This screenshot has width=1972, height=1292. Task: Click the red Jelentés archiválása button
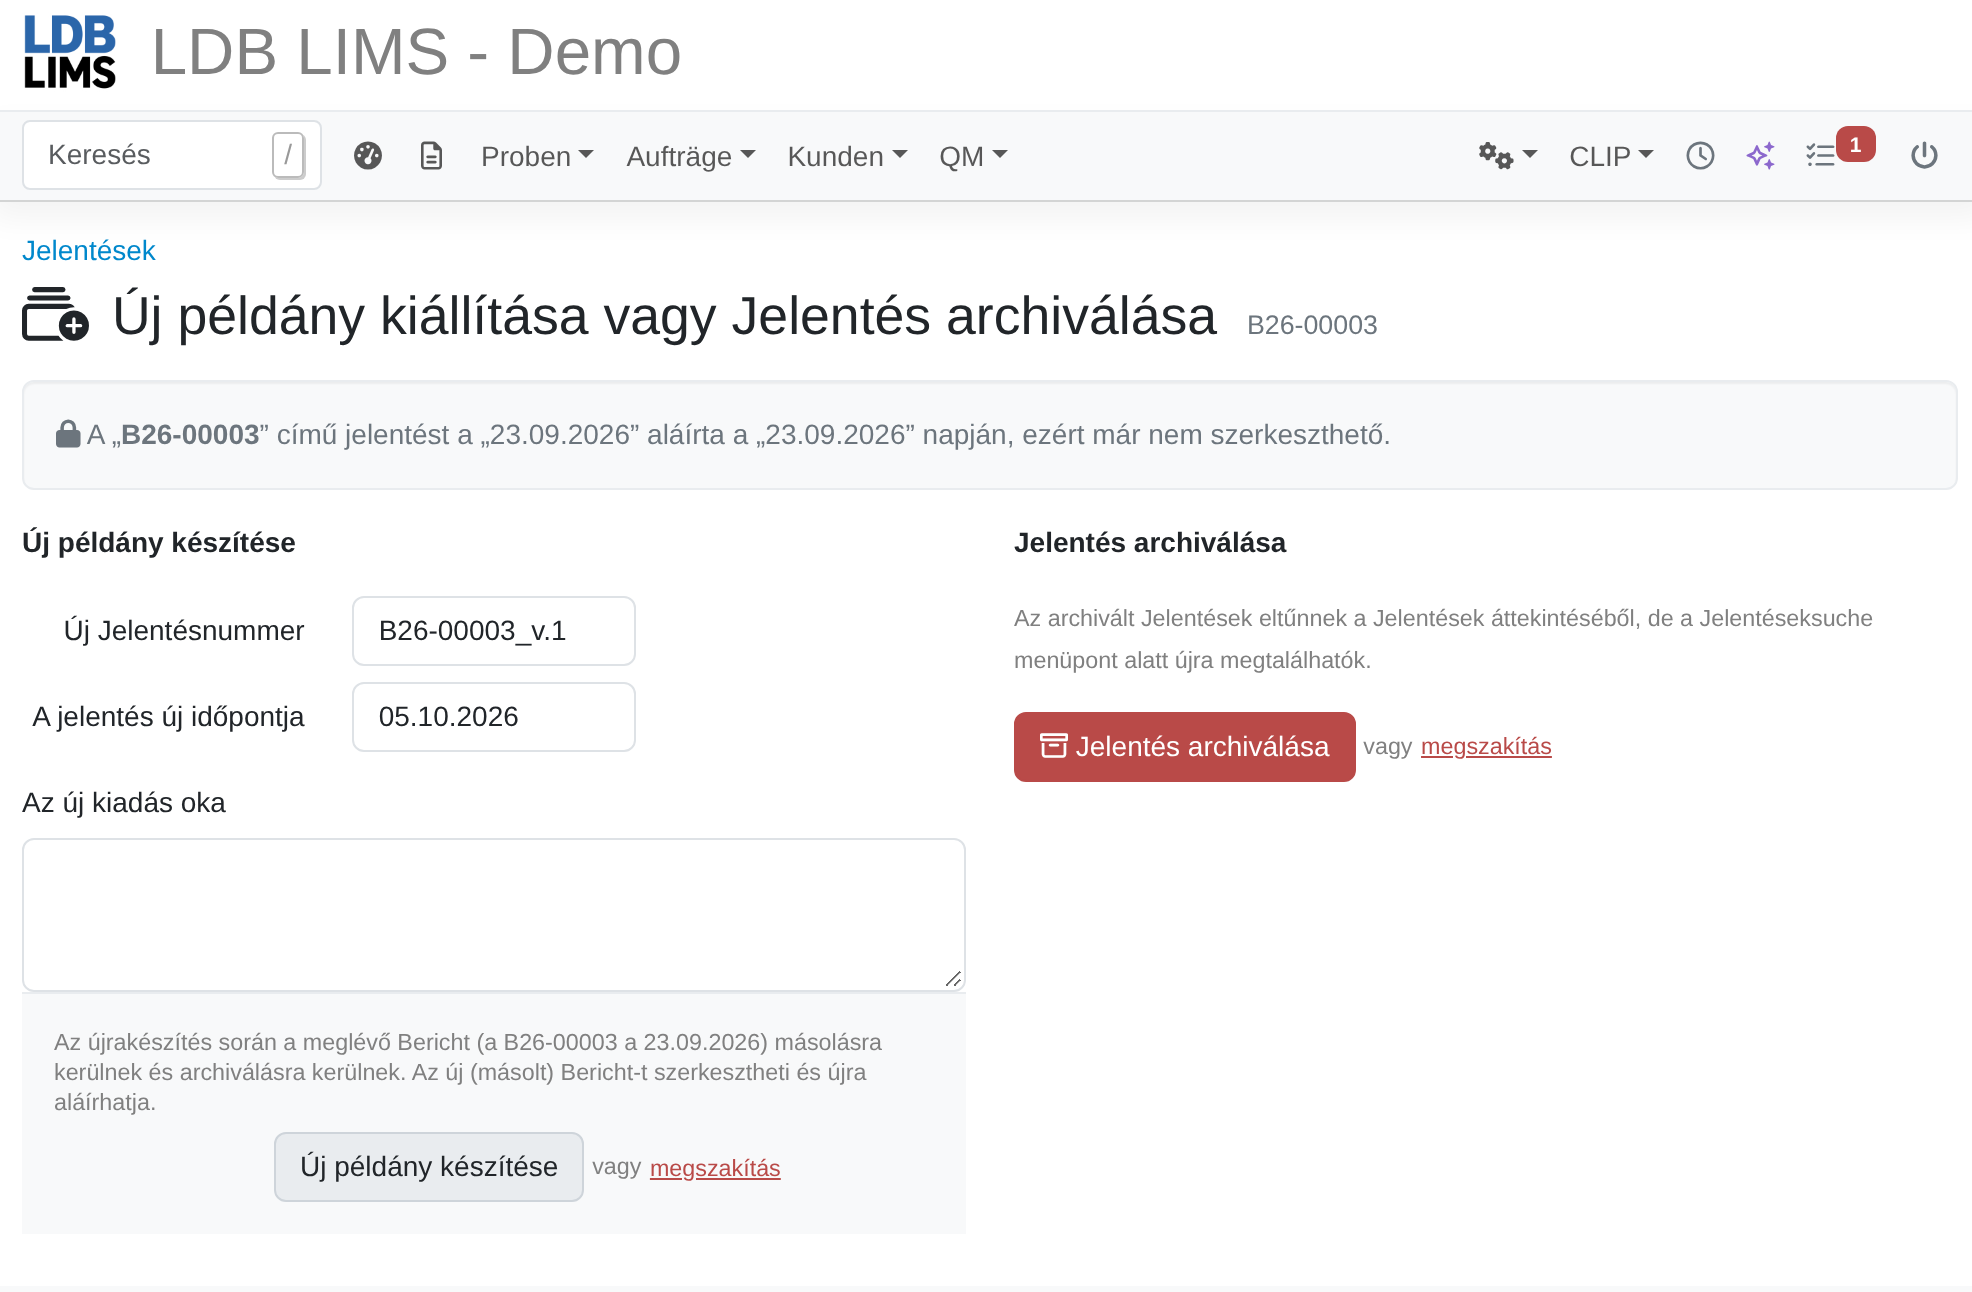click(1185, 747)
